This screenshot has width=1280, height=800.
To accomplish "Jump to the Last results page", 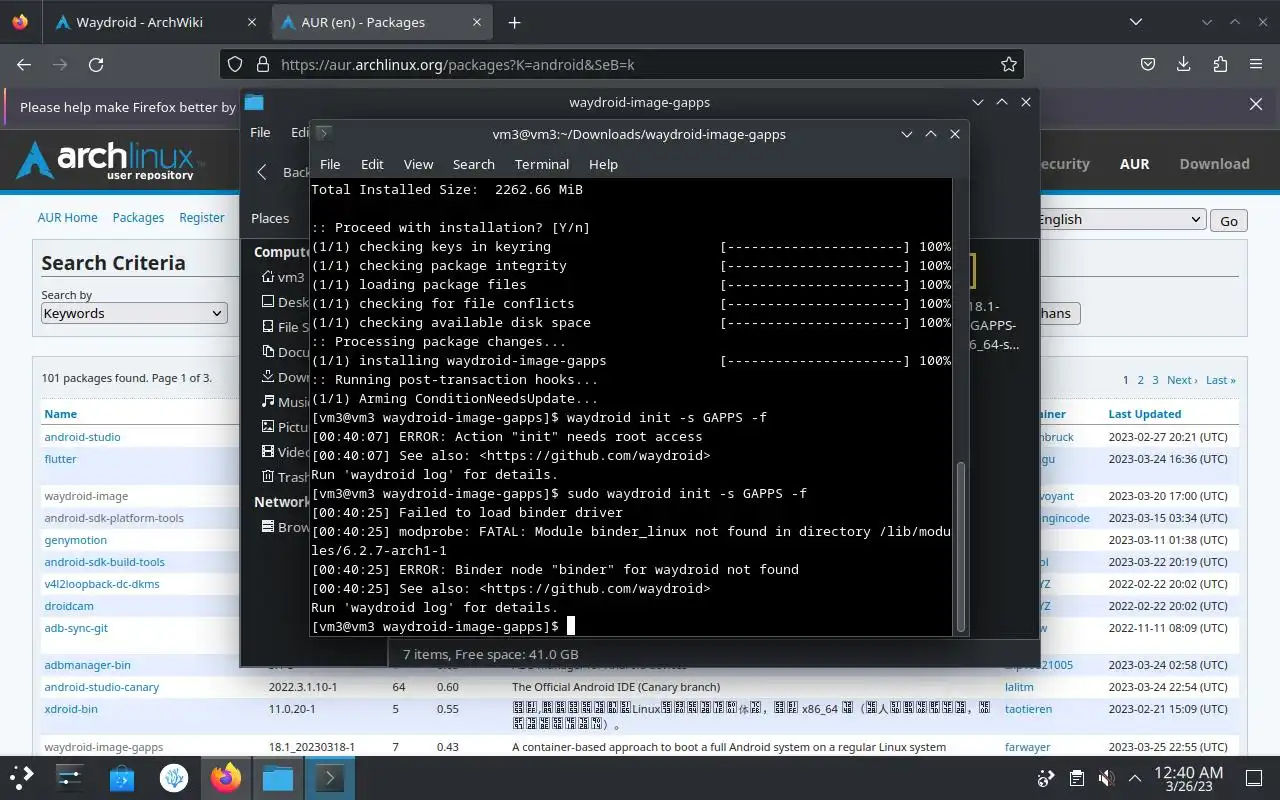I will click(x=1221, y=380).
